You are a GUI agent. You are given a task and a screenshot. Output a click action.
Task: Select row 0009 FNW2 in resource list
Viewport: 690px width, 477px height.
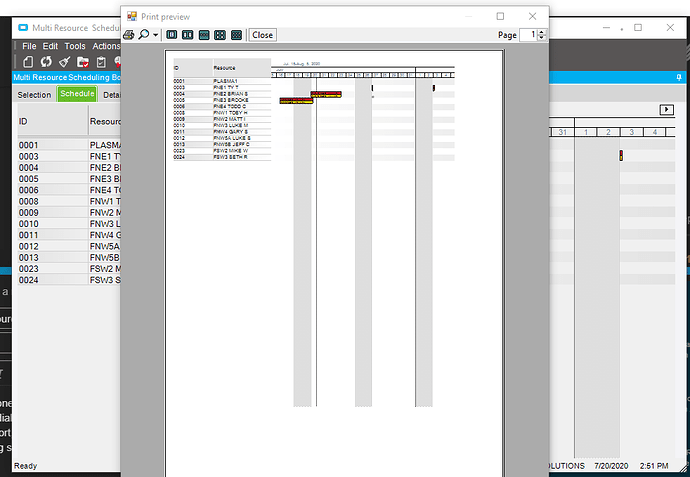(69, 213)
